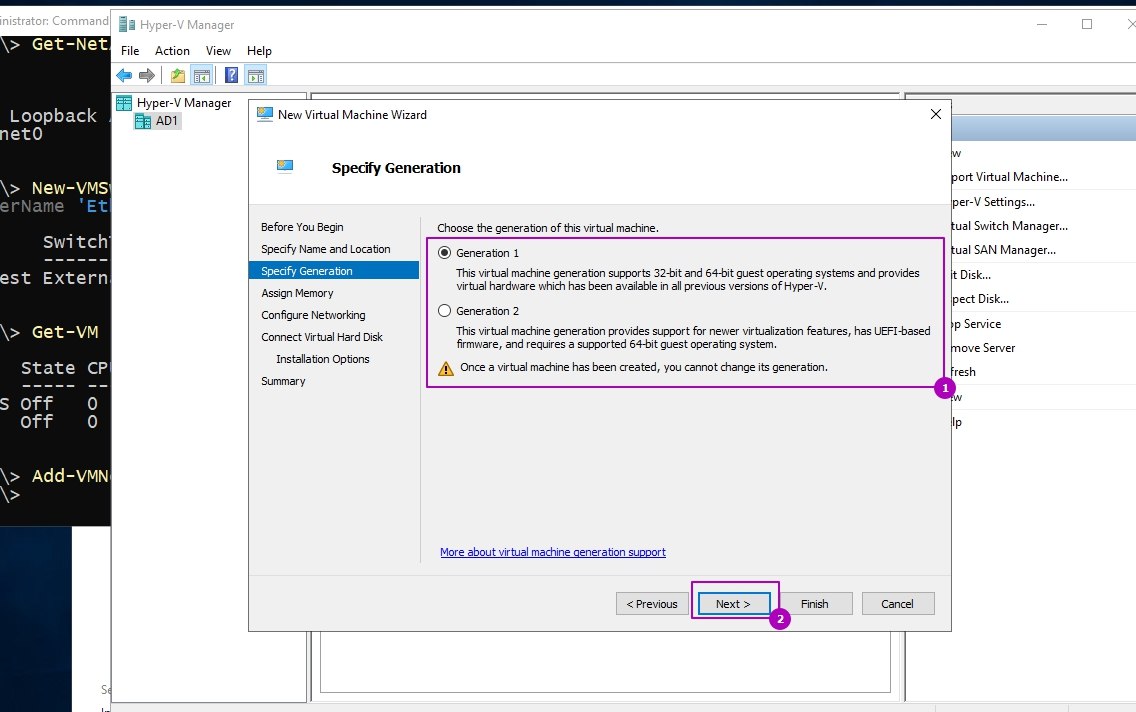The width and height of the screenshot is (1136, 712).
Task: Go to Configure Networking step
Action: point(314,314)
